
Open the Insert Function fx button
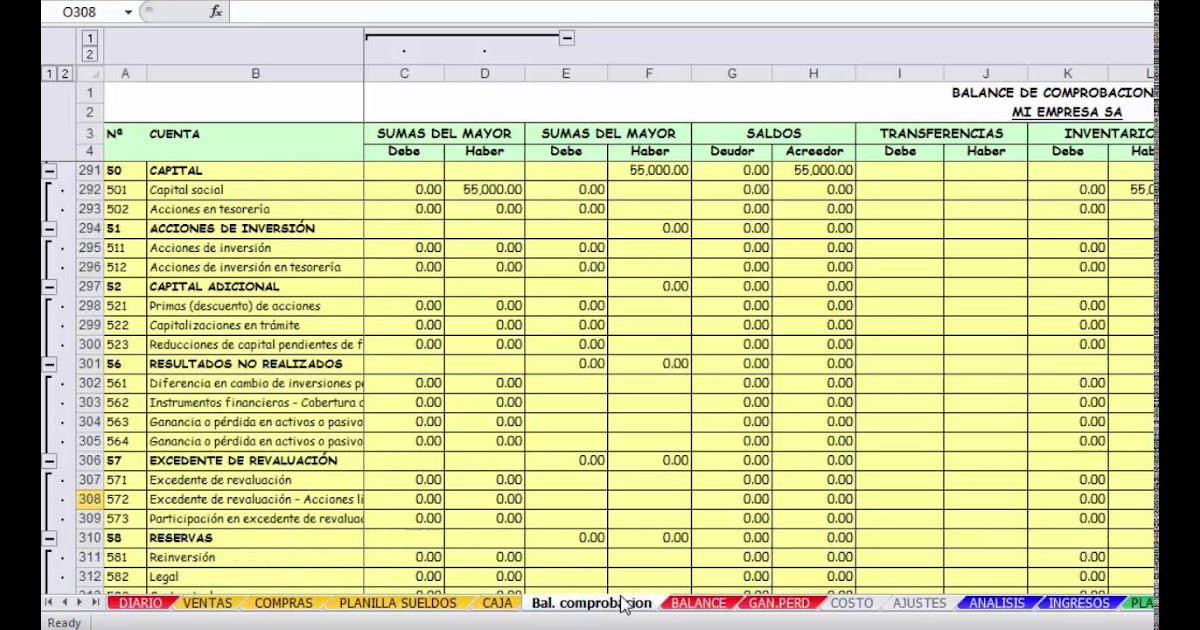click(215, 12)
